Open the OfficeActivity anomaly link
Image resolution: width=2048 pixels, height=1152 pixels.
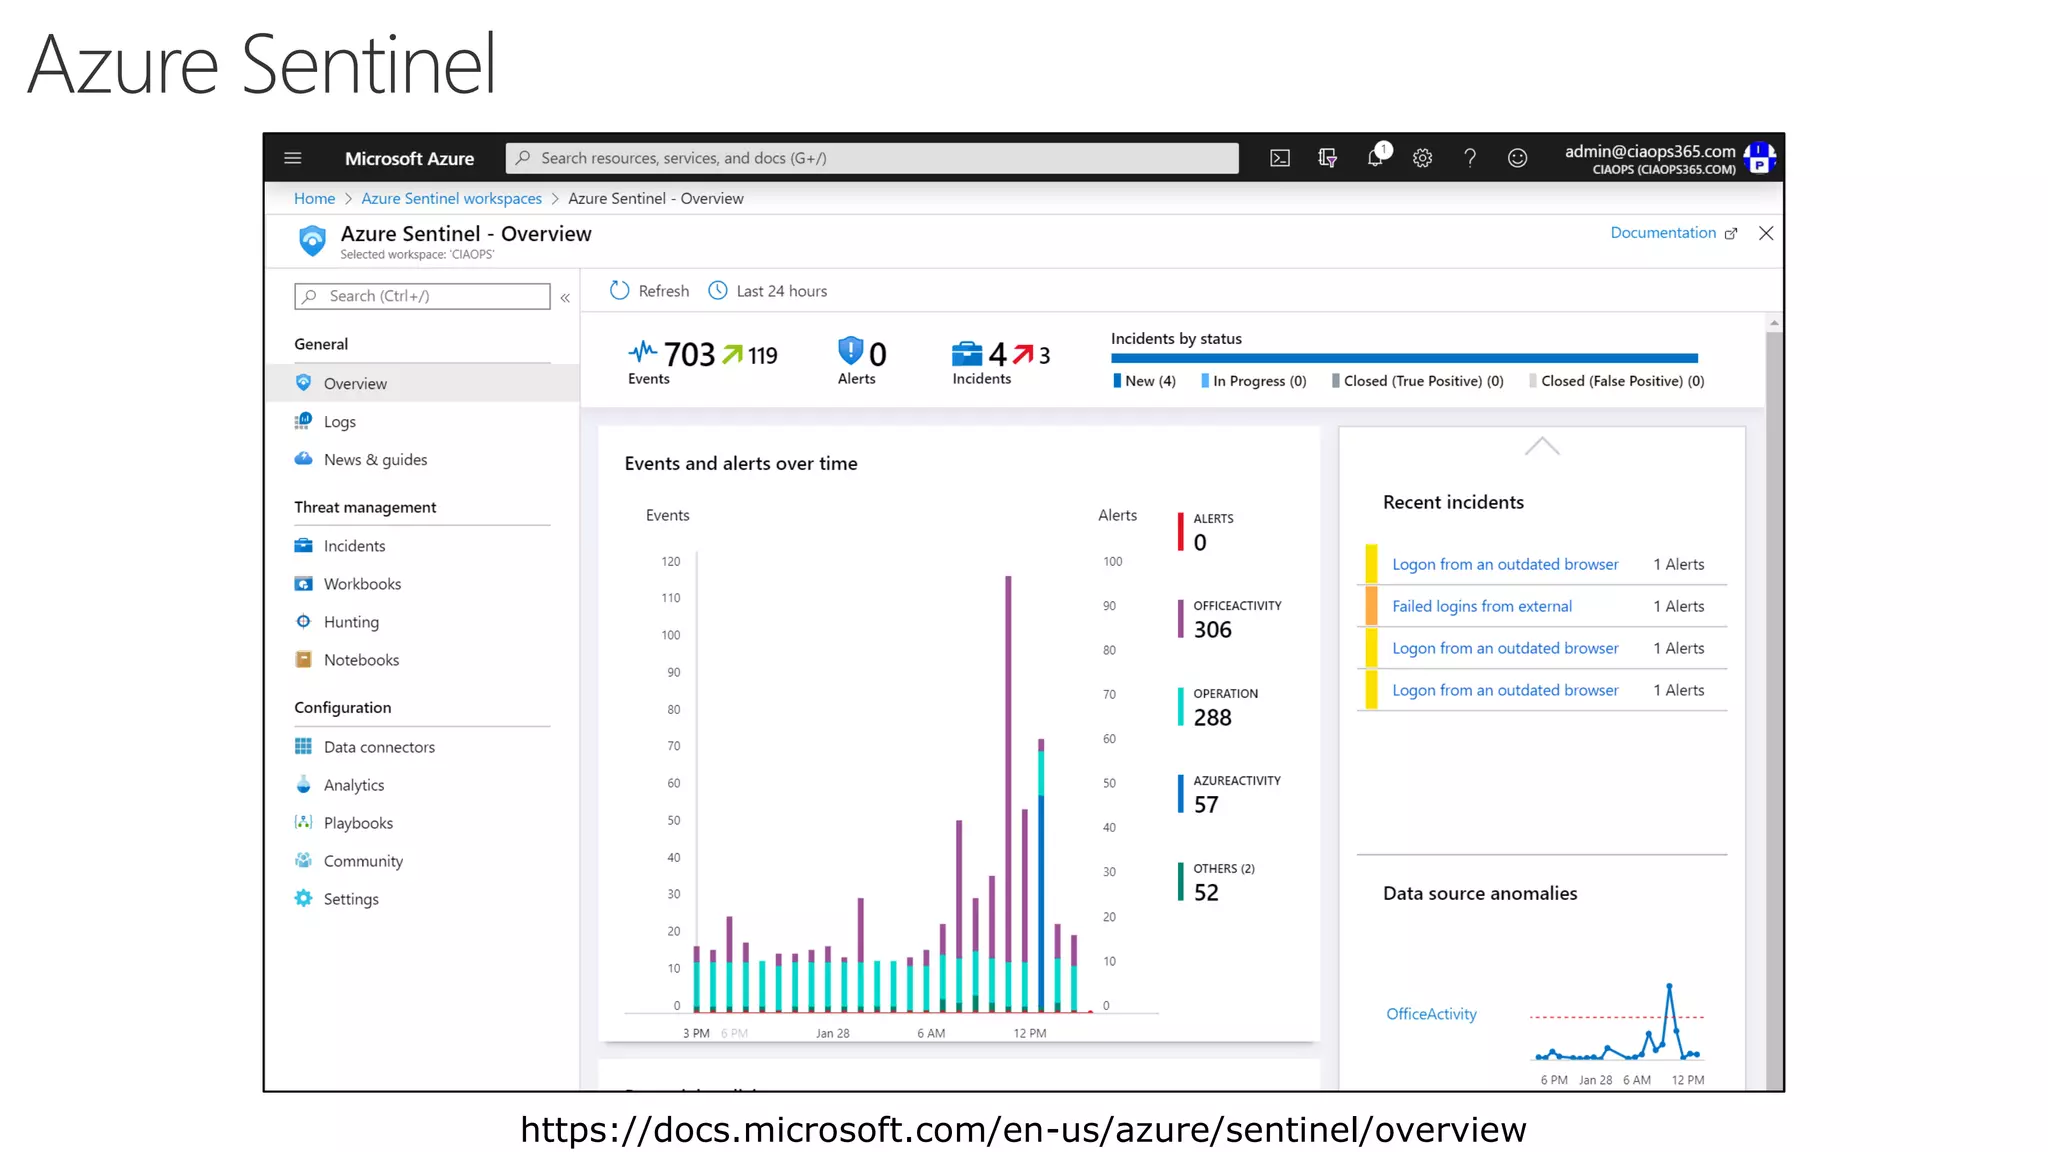[1431, 1013]
